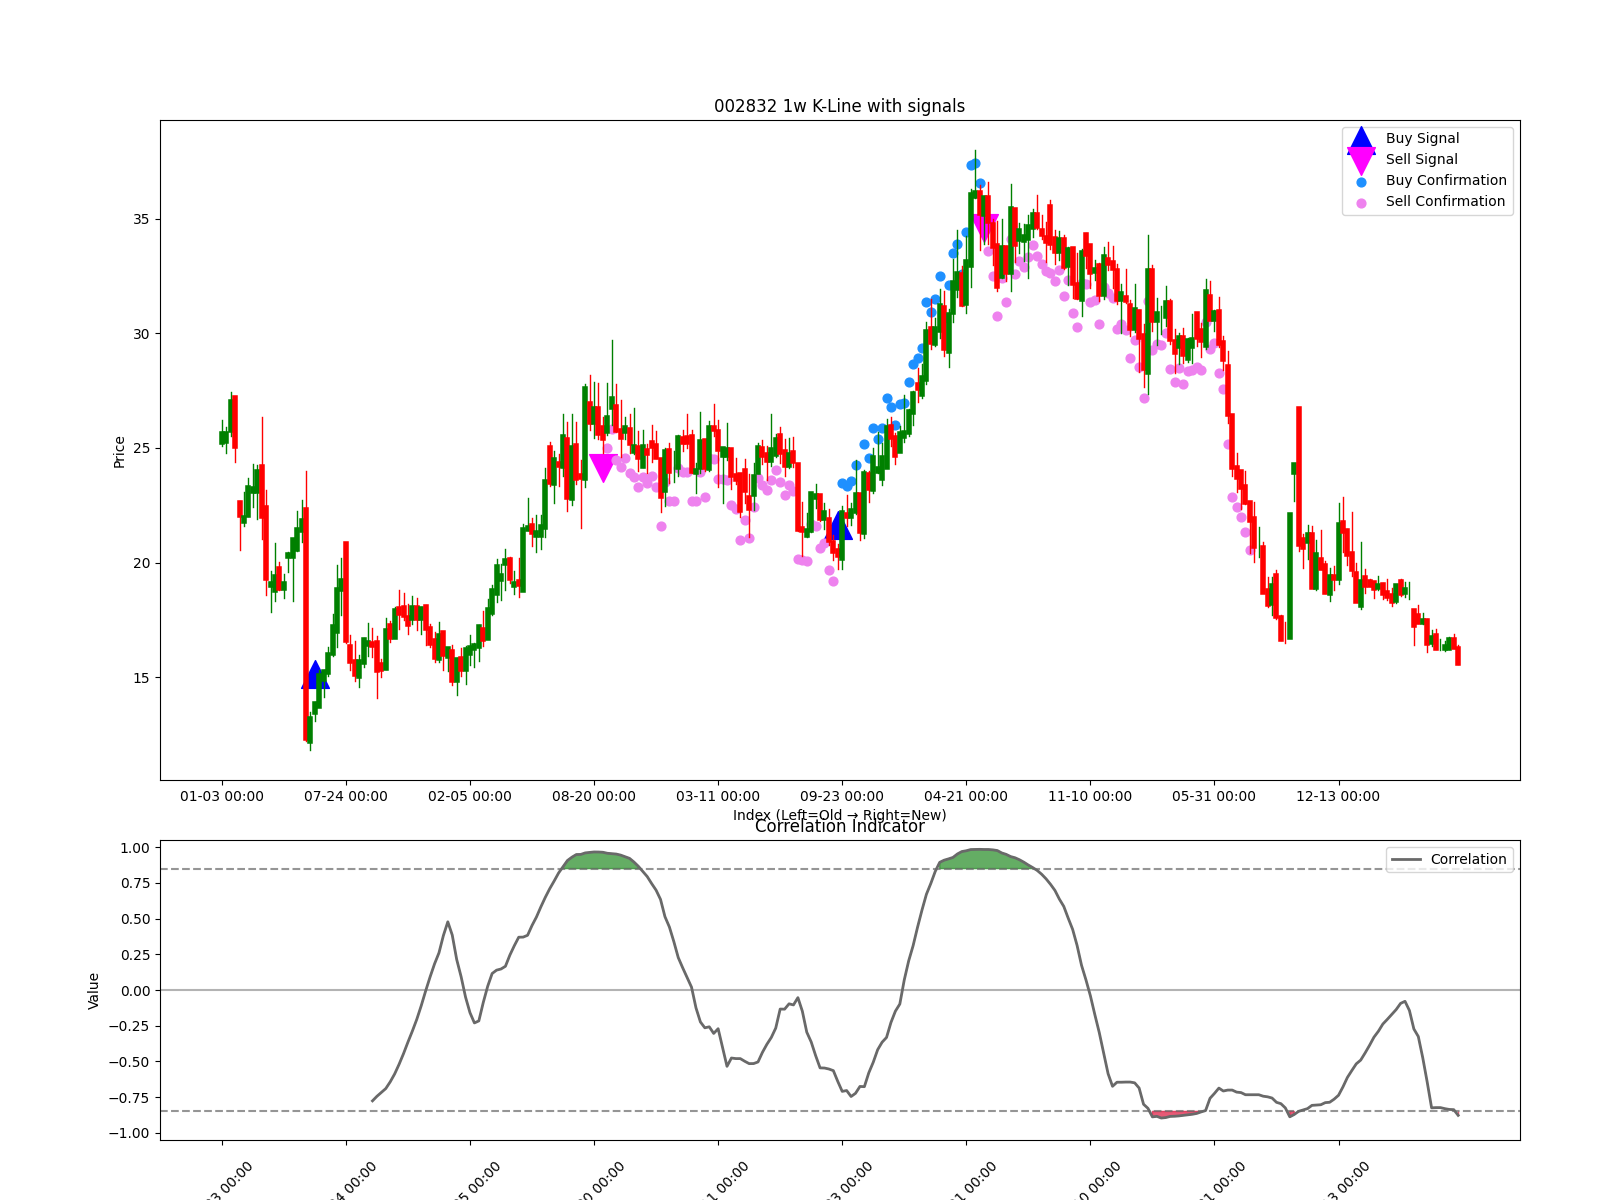The width and height of the screenshot is (1600, 1200).
Task: Click the 04-21 00:00 x-axis tick label
Action: [966, 797]
